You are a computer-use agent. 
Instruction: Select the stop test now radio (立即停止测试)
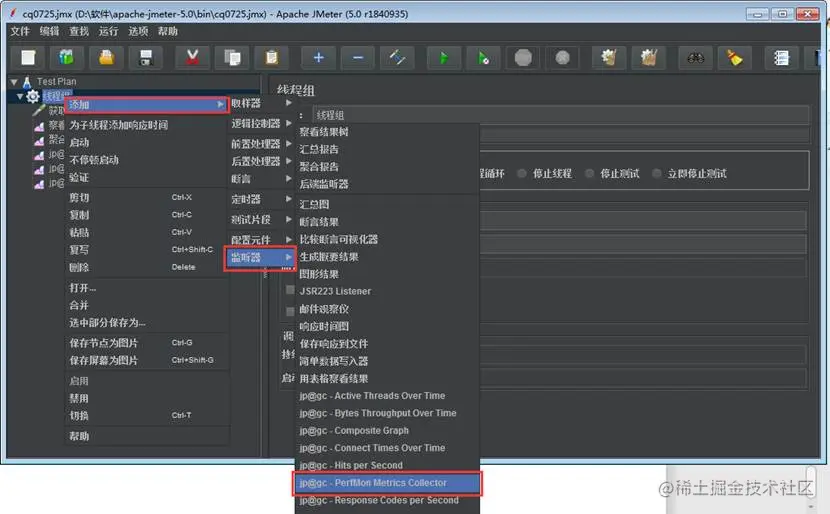pyautogui.click(x=657, y=174)
